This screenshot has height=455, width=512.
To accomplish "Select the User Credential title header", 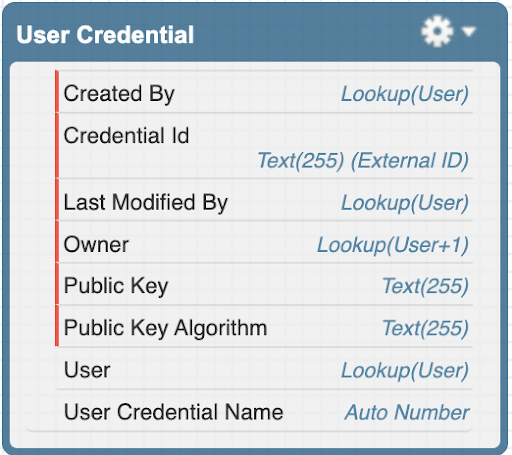I will coord(105,35).
